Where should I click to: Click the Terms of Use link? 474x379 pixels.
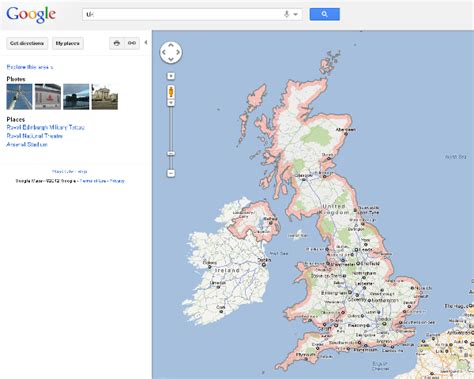(x=93, y=181)
